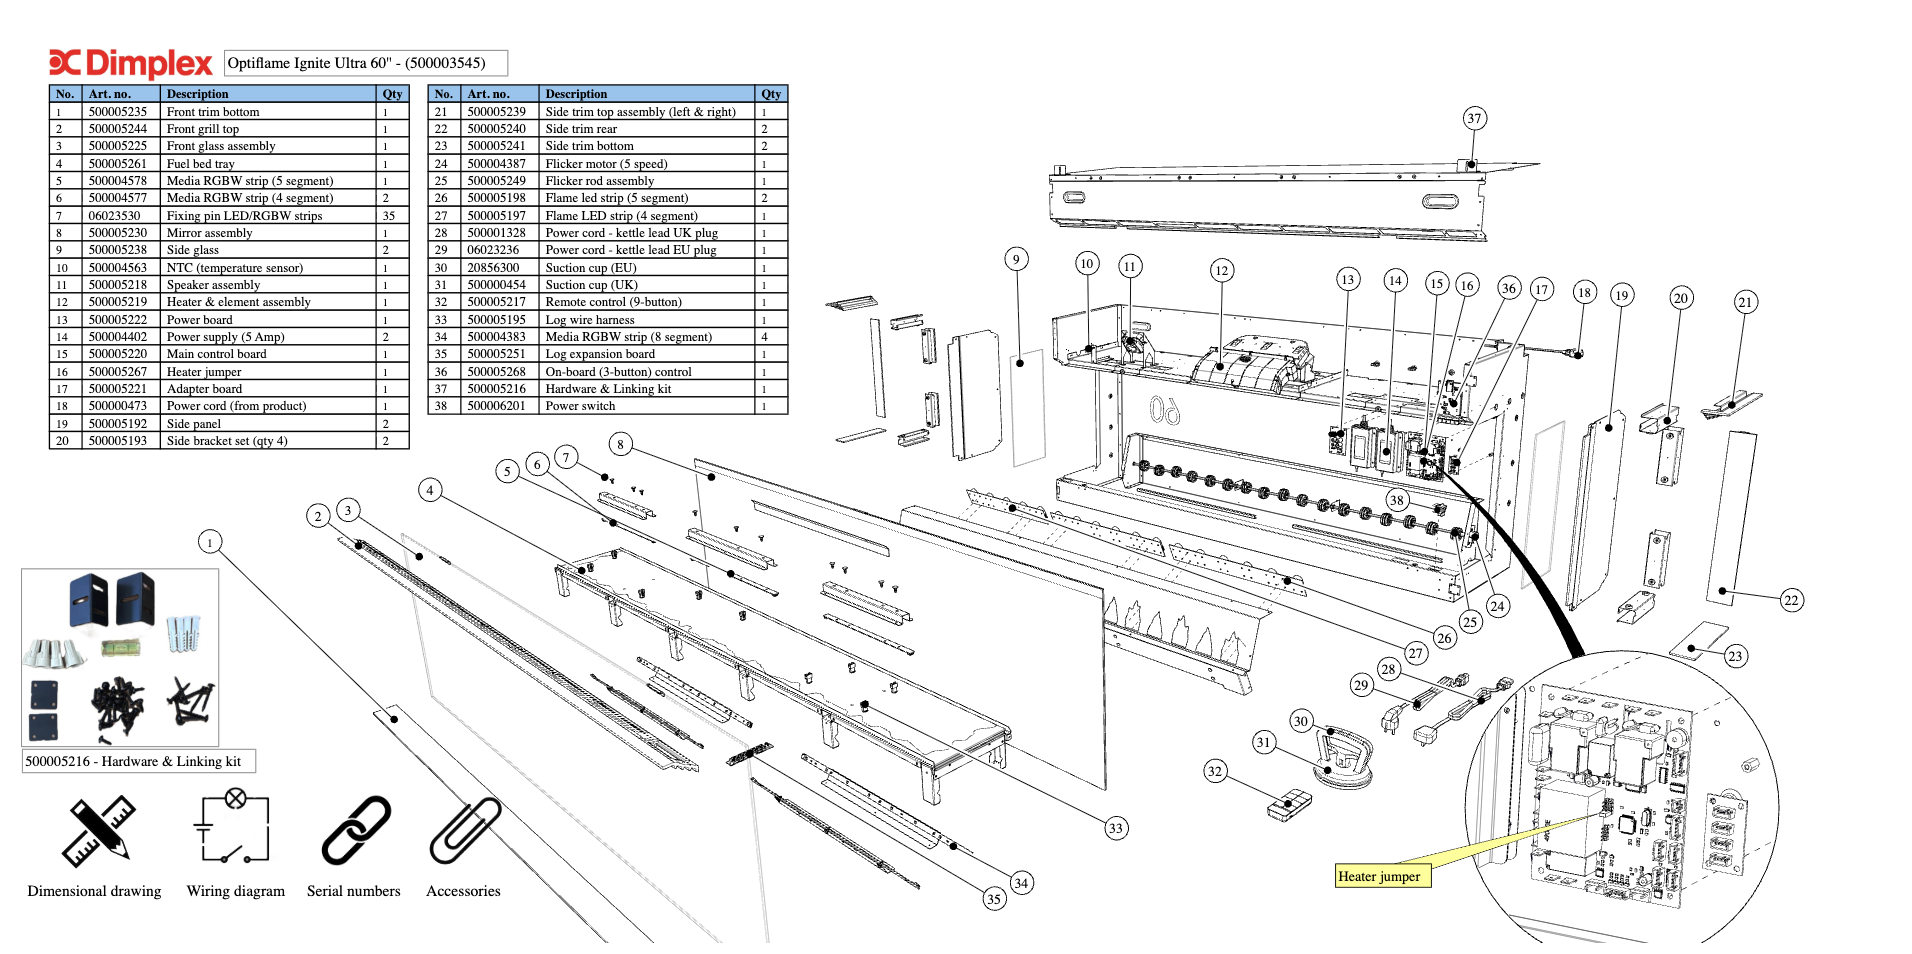Open the Accessories paperclip icon
The height and width of the screenshot is (954, 1912).
click(464, 830)
